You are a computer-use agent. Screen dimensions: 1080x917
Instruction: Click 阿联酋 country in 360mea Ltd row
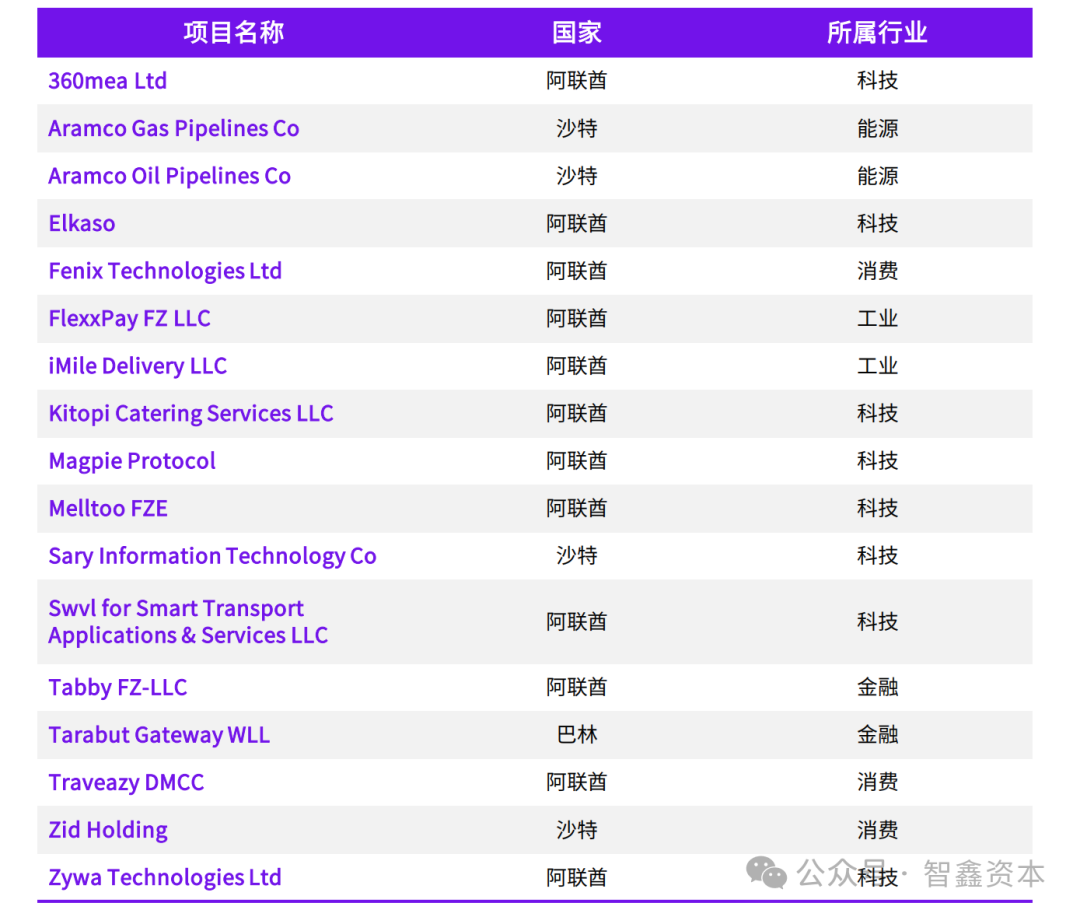coord(577,81)
